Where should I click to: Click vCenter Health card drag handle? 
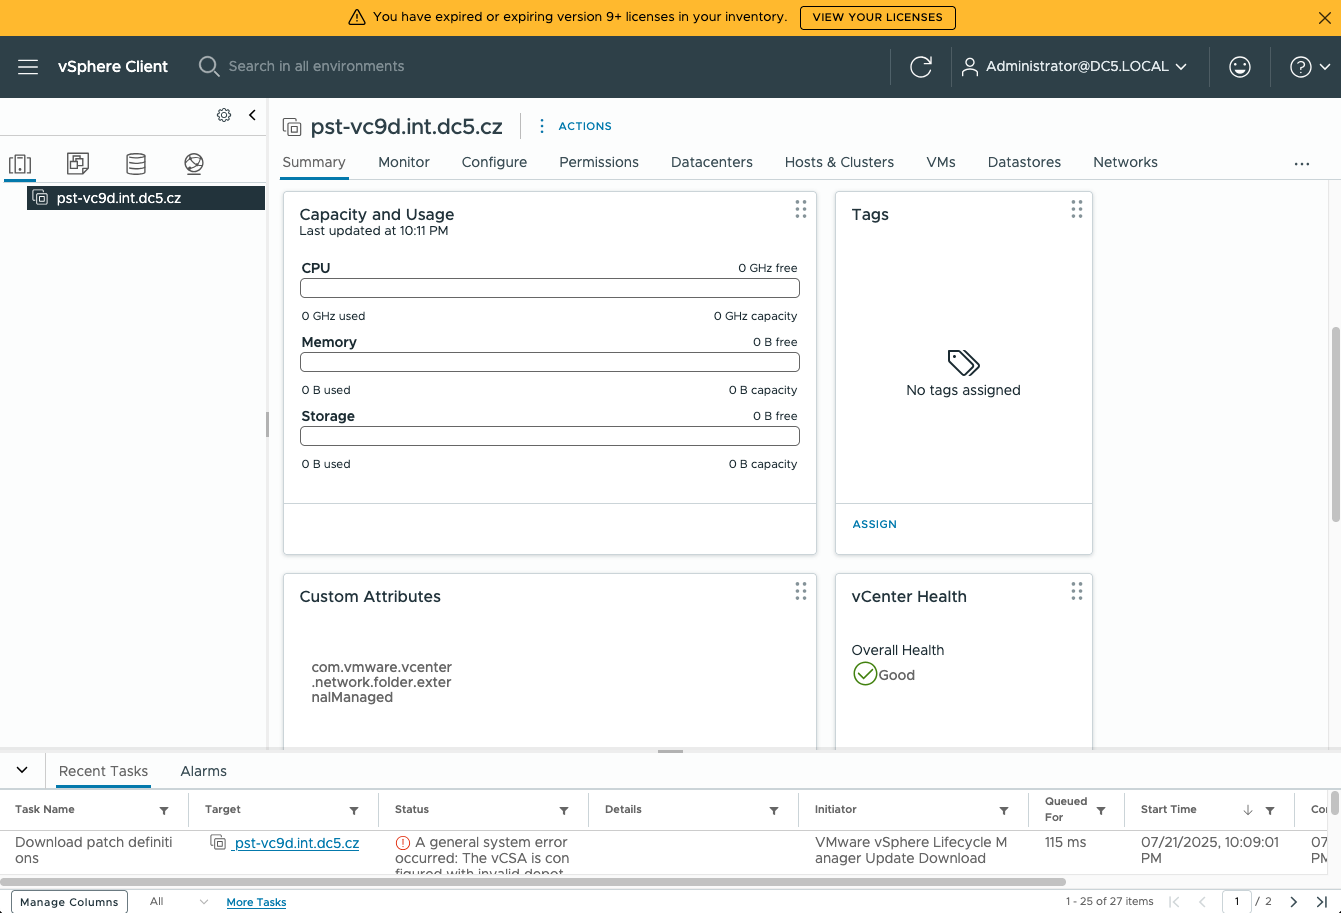click(x=1077, y=591)
